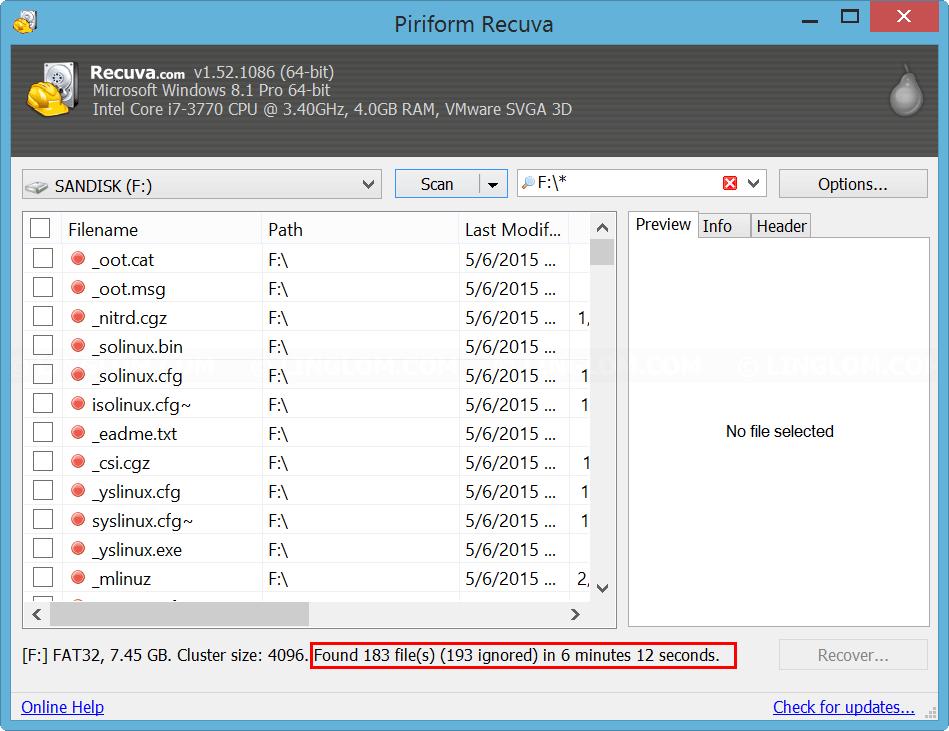Check the box for _eadme.txt
The width and height of the screenshot is (949, 731).
[x=43, y=432]
